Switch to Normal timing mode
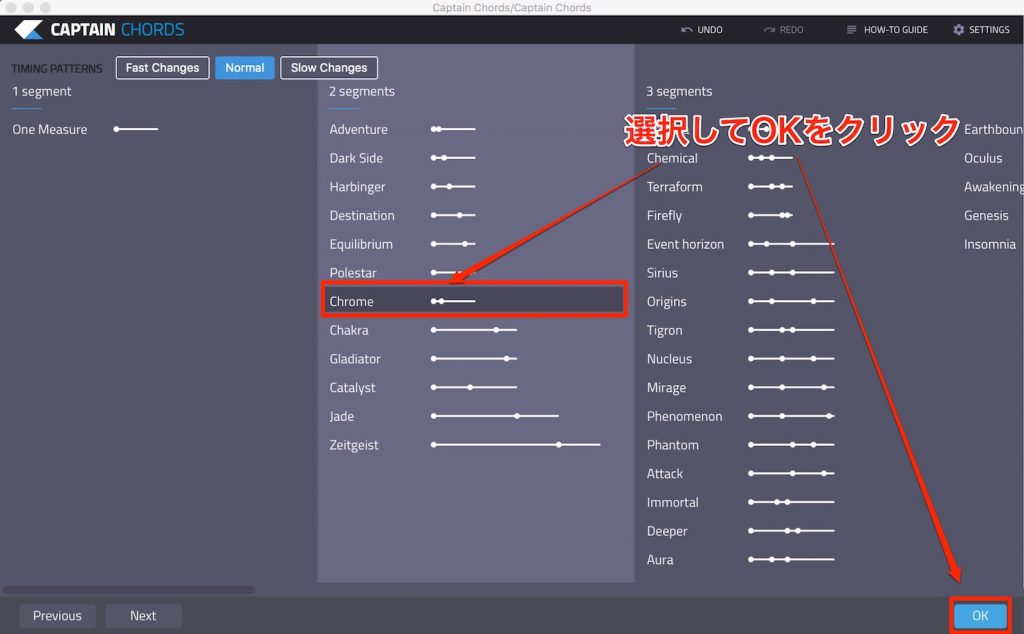 (x=244, y=67)
